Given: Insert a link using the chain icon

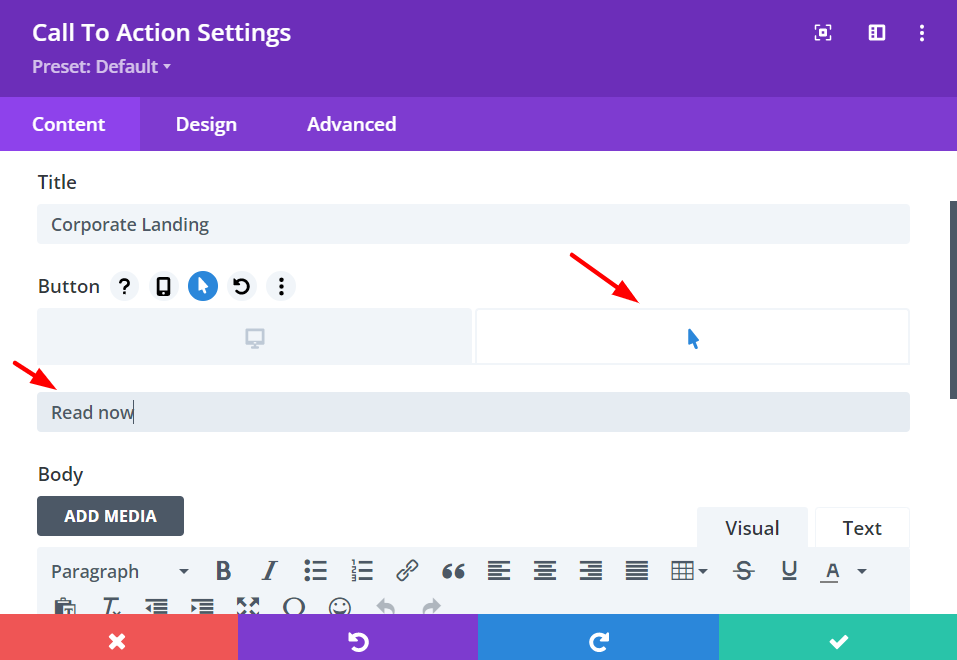Looking at the screenshot, I should tap(407, 571).
